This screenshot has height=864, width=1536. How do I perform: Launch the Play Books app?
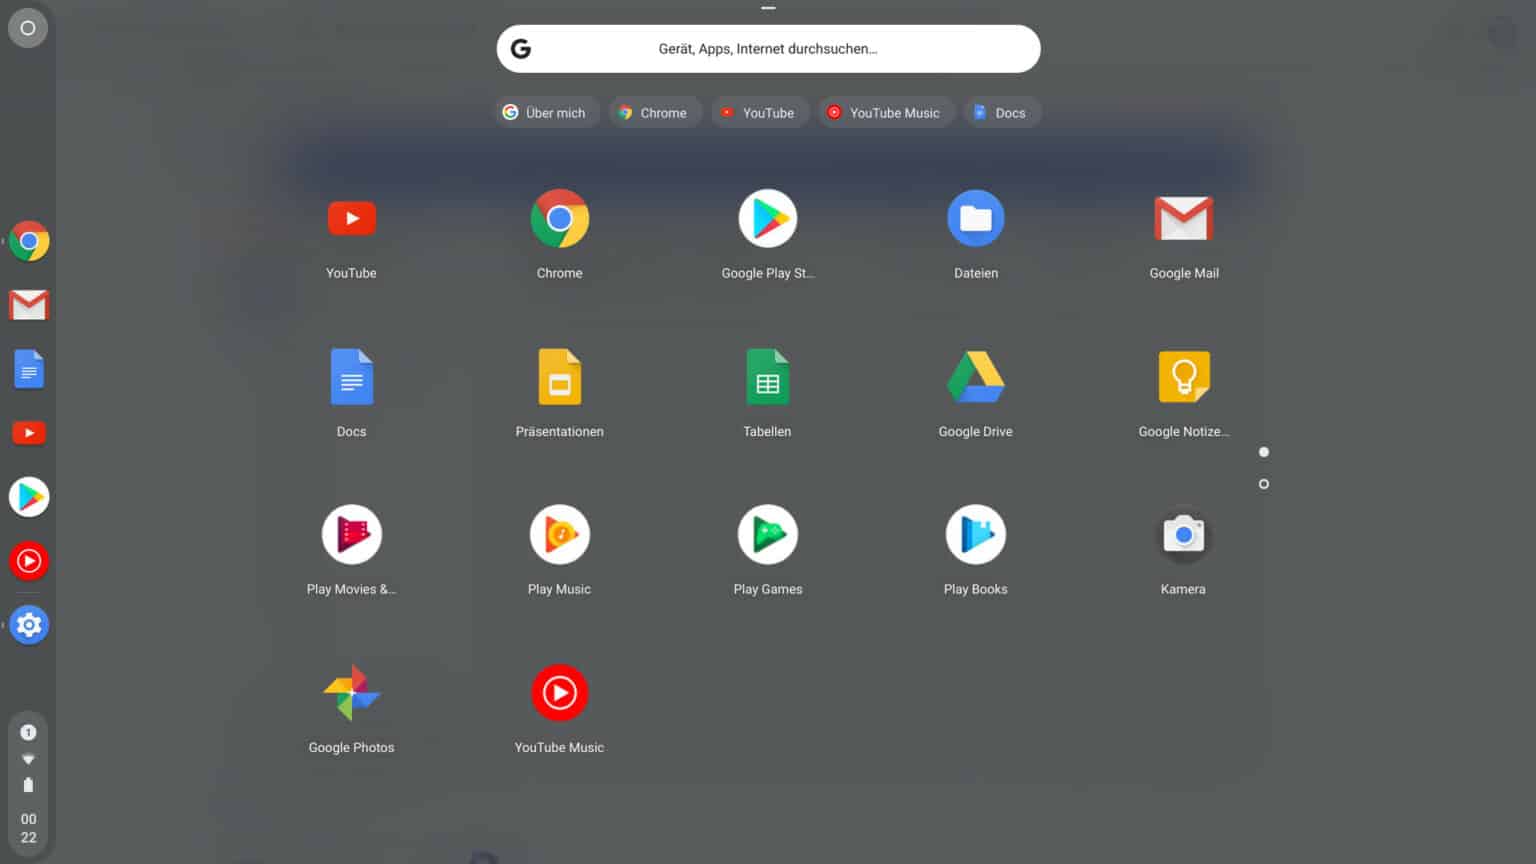coord(976,535)
